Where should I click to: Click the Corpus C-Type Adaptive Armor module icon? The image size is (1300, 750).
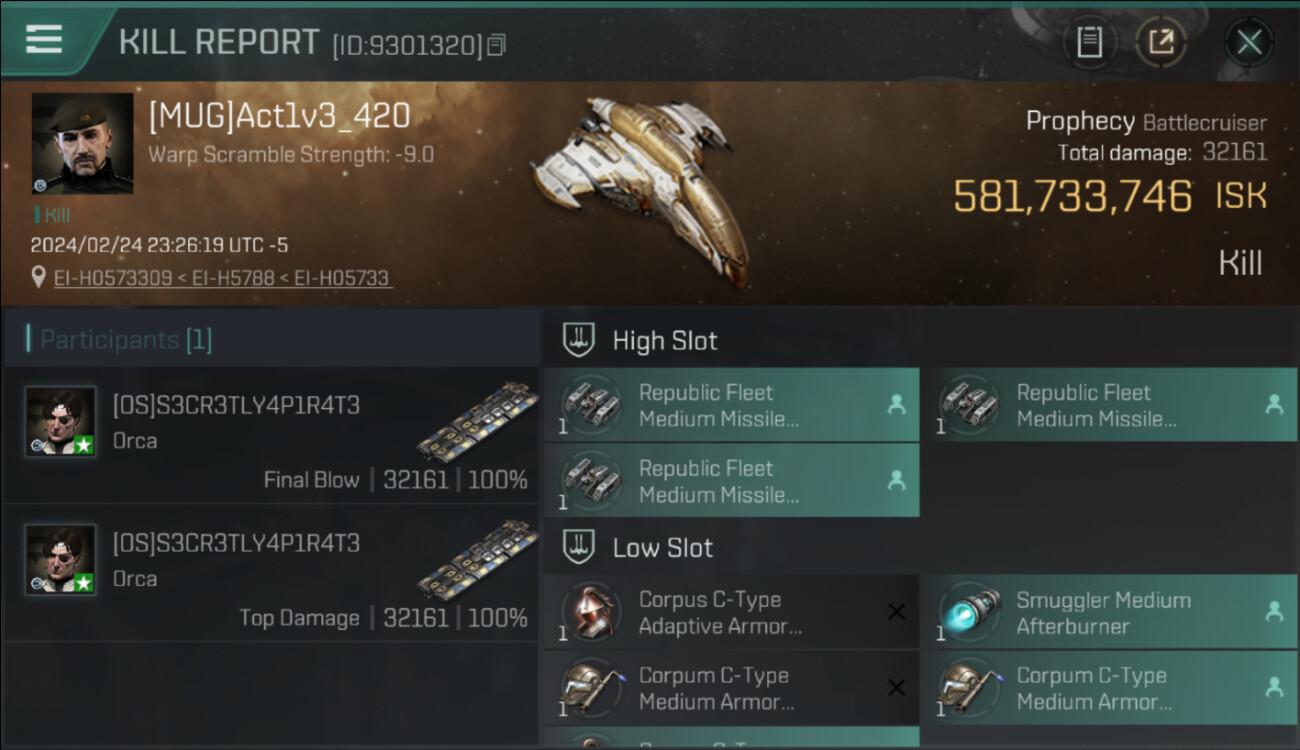pyautogui.click(x=590, y=612)
